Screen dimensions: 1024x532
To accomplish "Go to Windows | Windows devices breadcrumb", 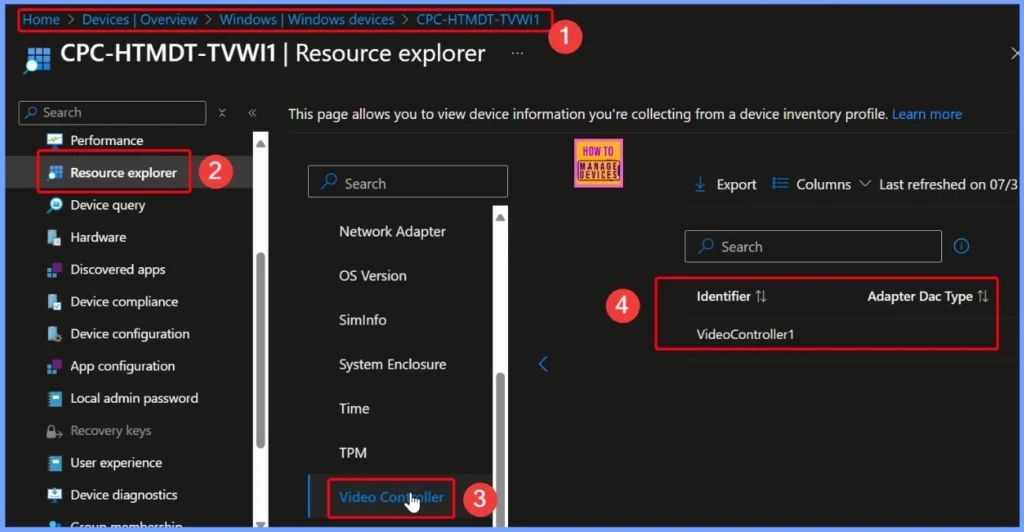I will point(307,20).
